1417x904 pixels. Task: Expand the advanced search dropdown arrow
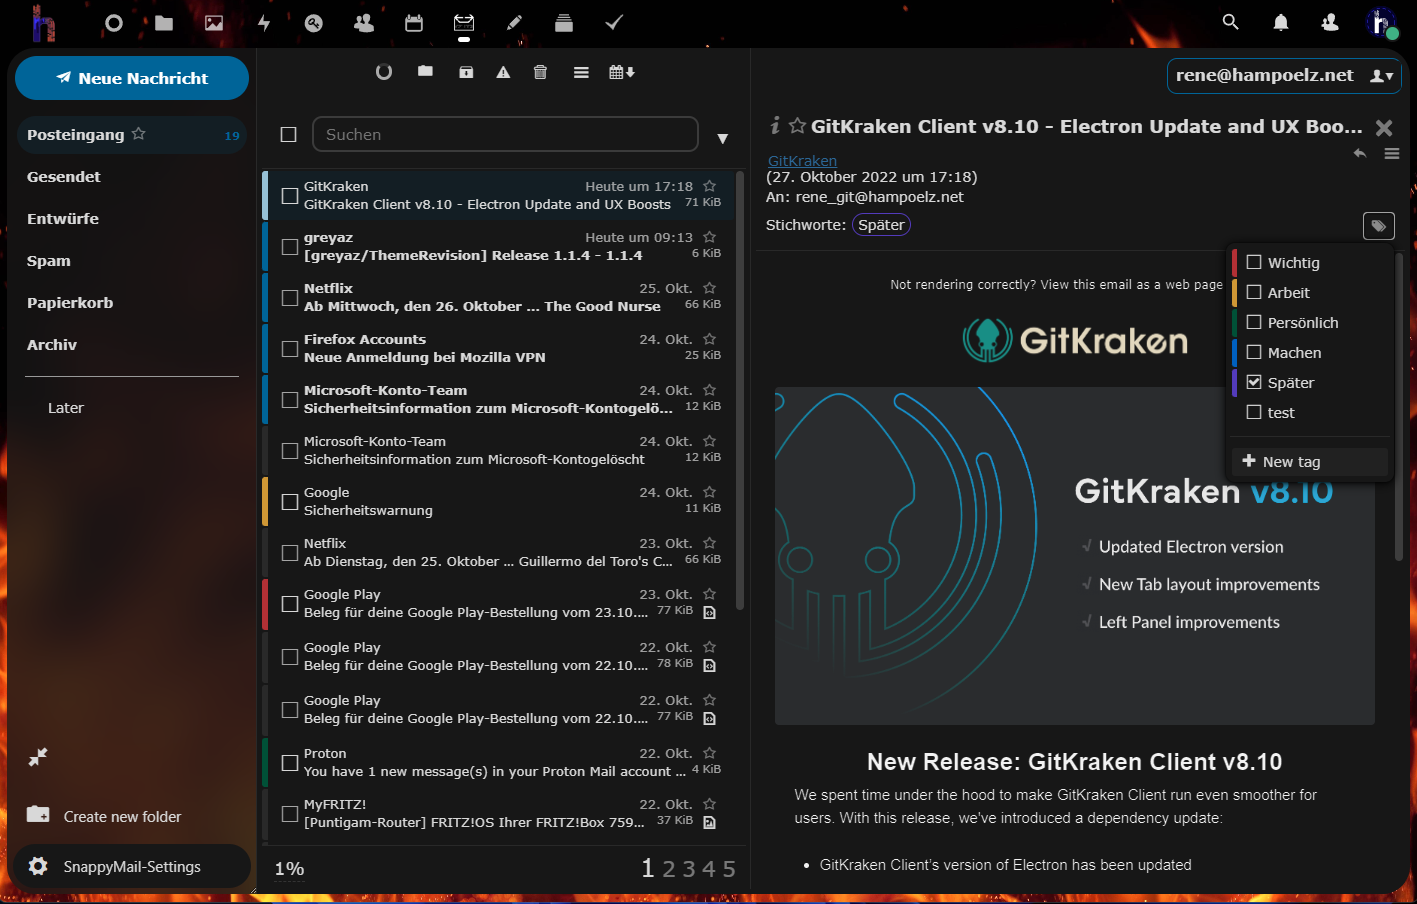[722, 138]
